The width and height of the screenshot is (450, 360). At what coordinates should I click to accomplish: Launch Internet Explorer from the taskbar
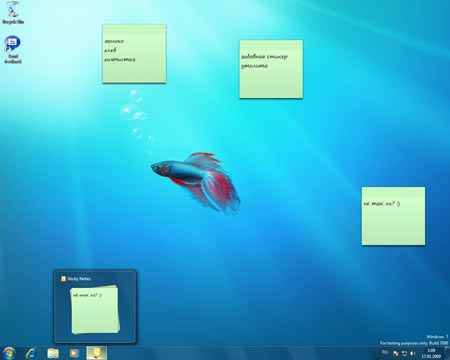(32, 353)
